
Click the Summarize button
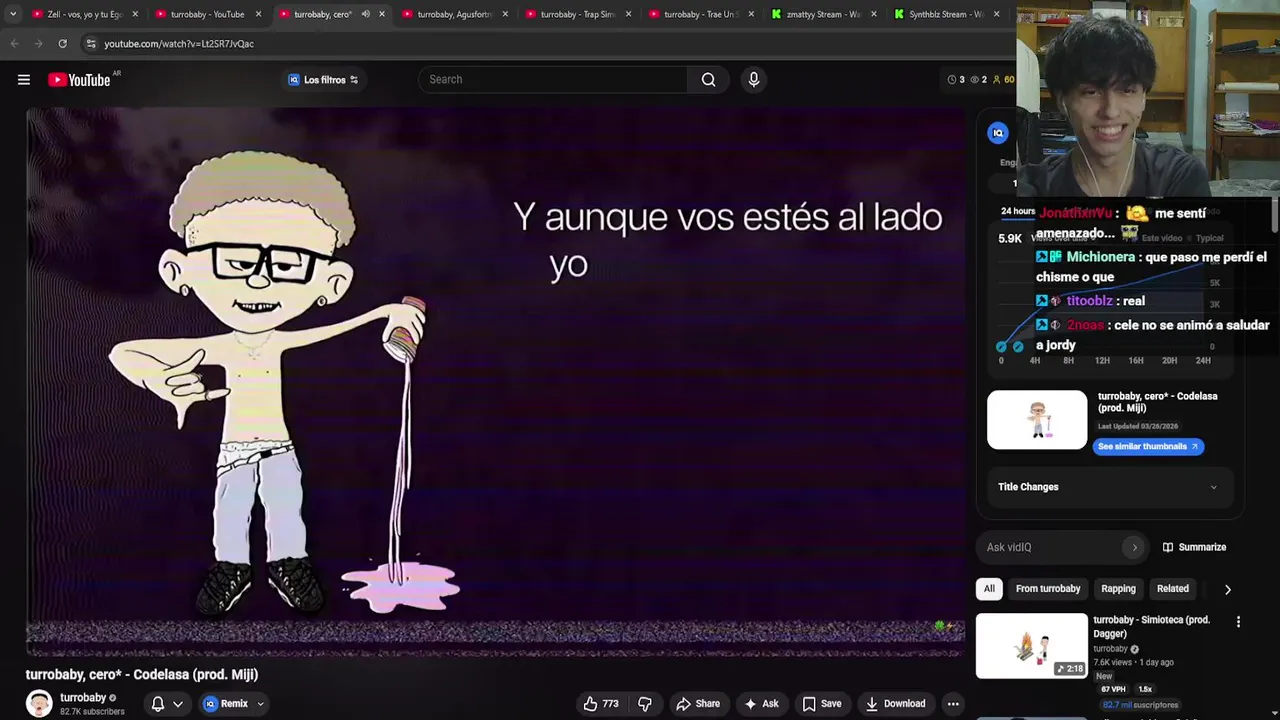1193,548
